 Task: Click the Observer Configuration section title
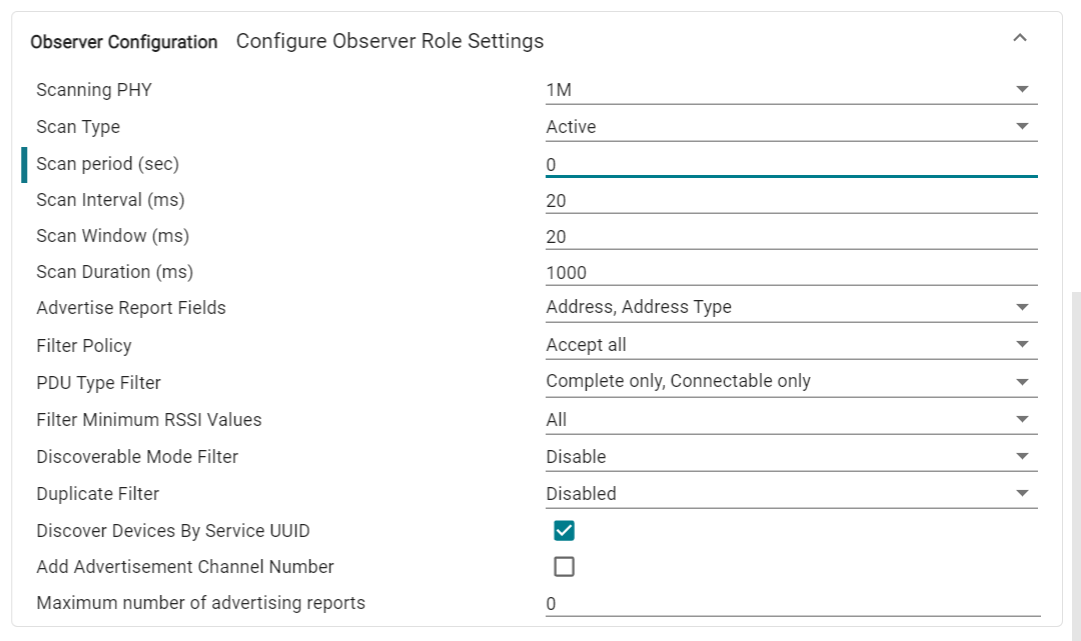[x=124, y=42]
